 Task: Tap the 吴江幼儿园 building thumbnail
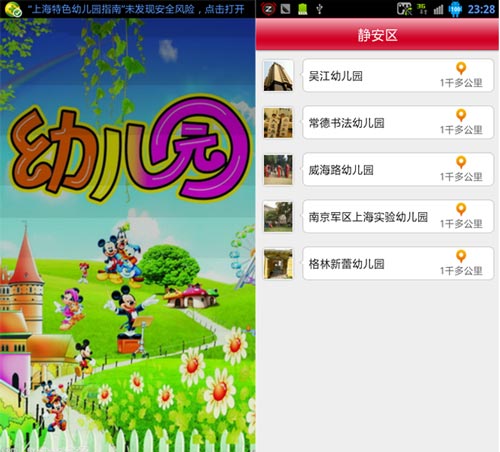(x=278, y=76)
